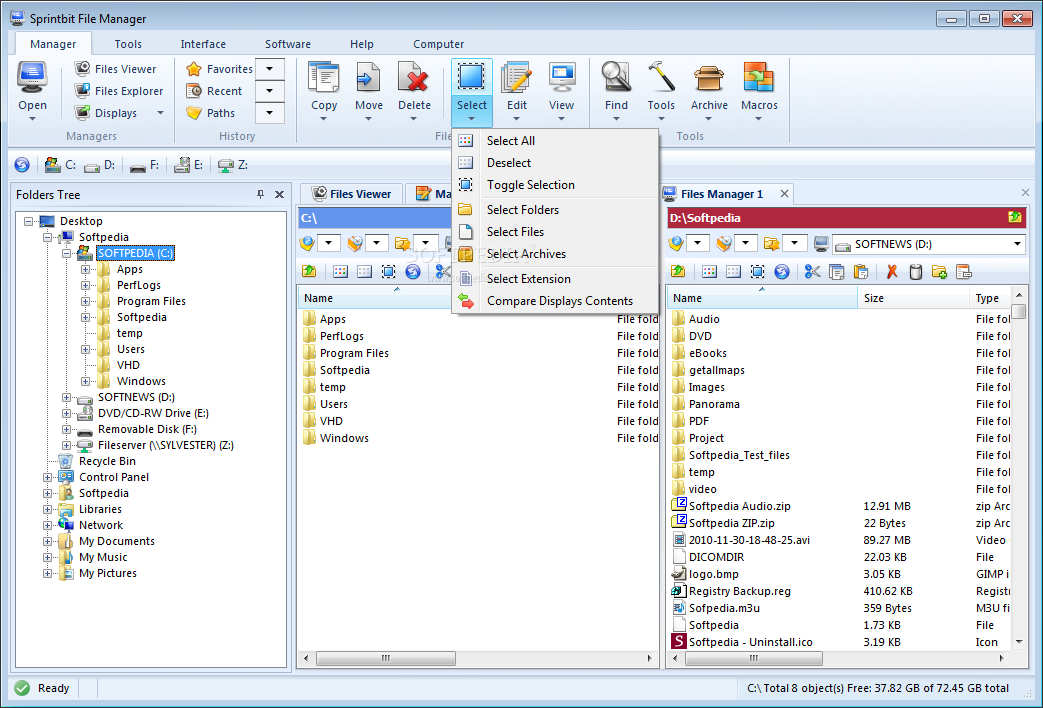
Task: Switch to the Tools ribbon tab
Action: (128, 44)
